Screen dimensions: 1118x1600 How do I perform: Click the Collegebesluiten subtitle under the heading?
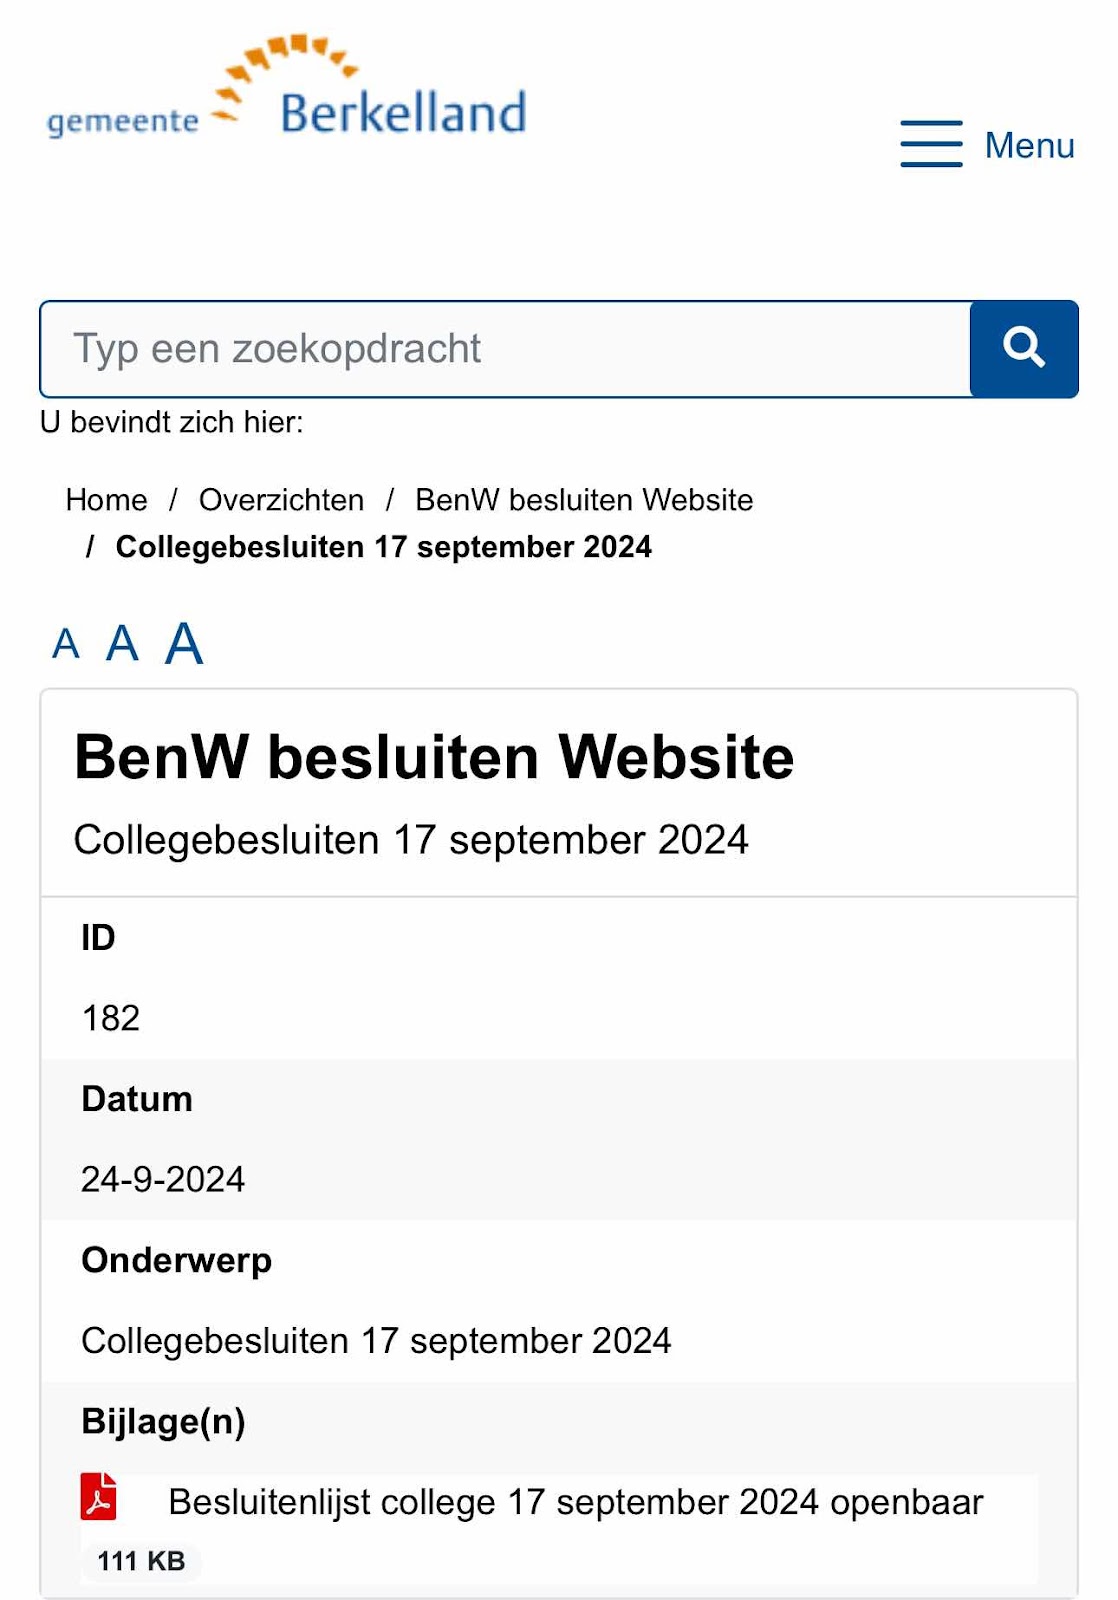coord(411,840)
